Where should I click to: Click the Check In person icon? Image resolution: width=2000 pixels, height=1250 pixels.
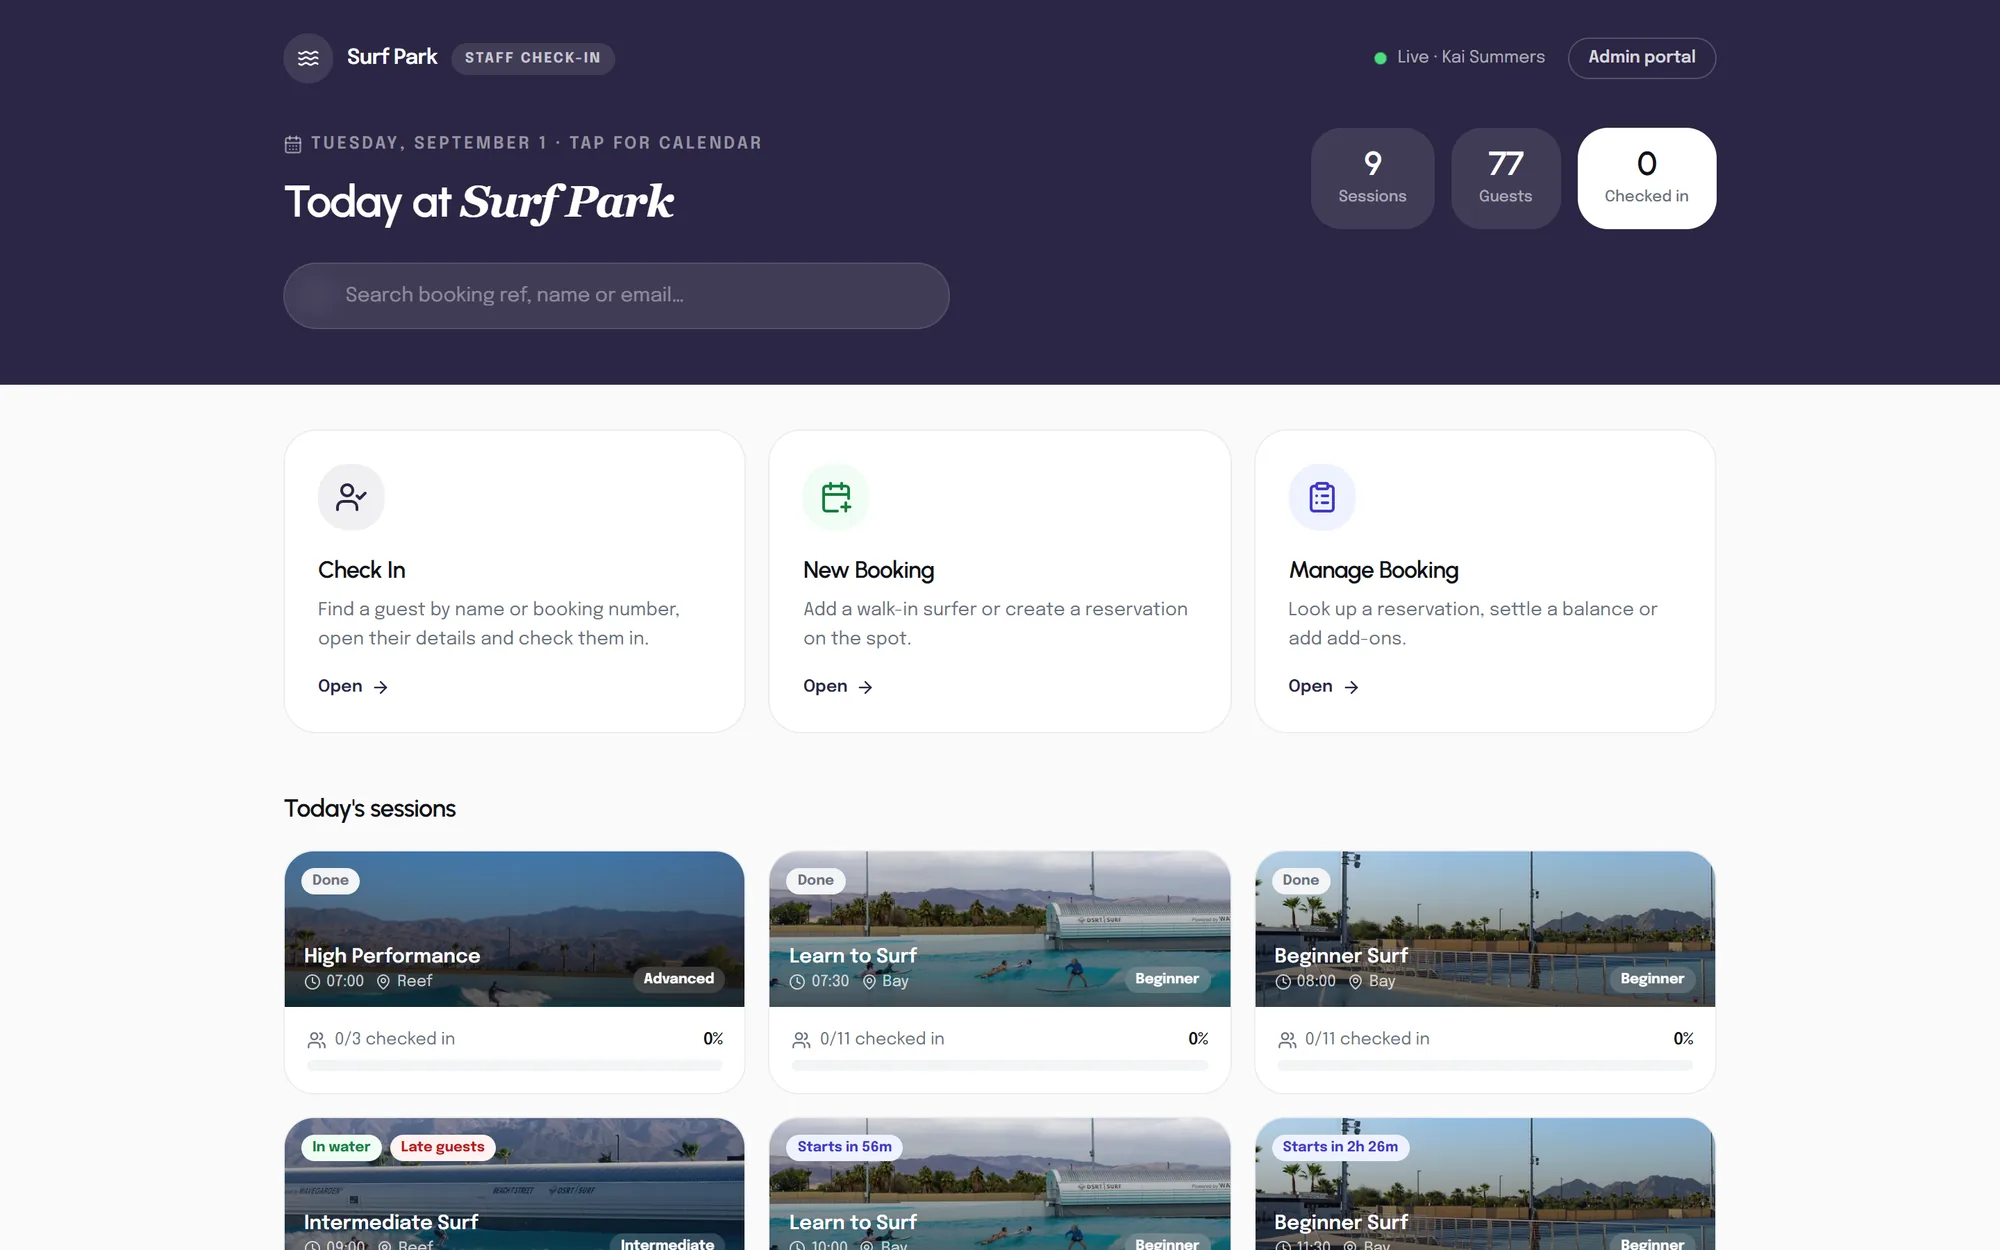[x=351, y=497]
